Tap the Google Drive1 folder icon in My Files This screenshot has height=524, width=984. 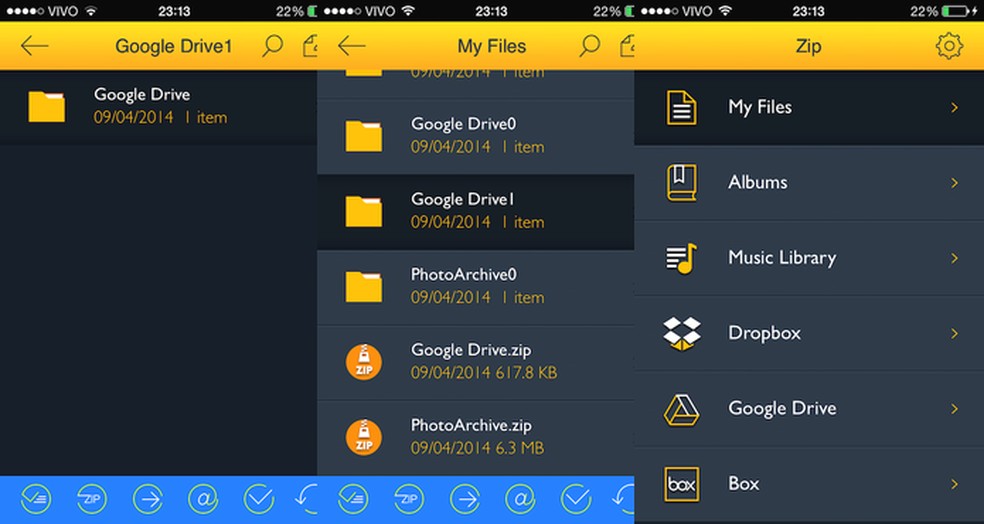coord(363,211)
